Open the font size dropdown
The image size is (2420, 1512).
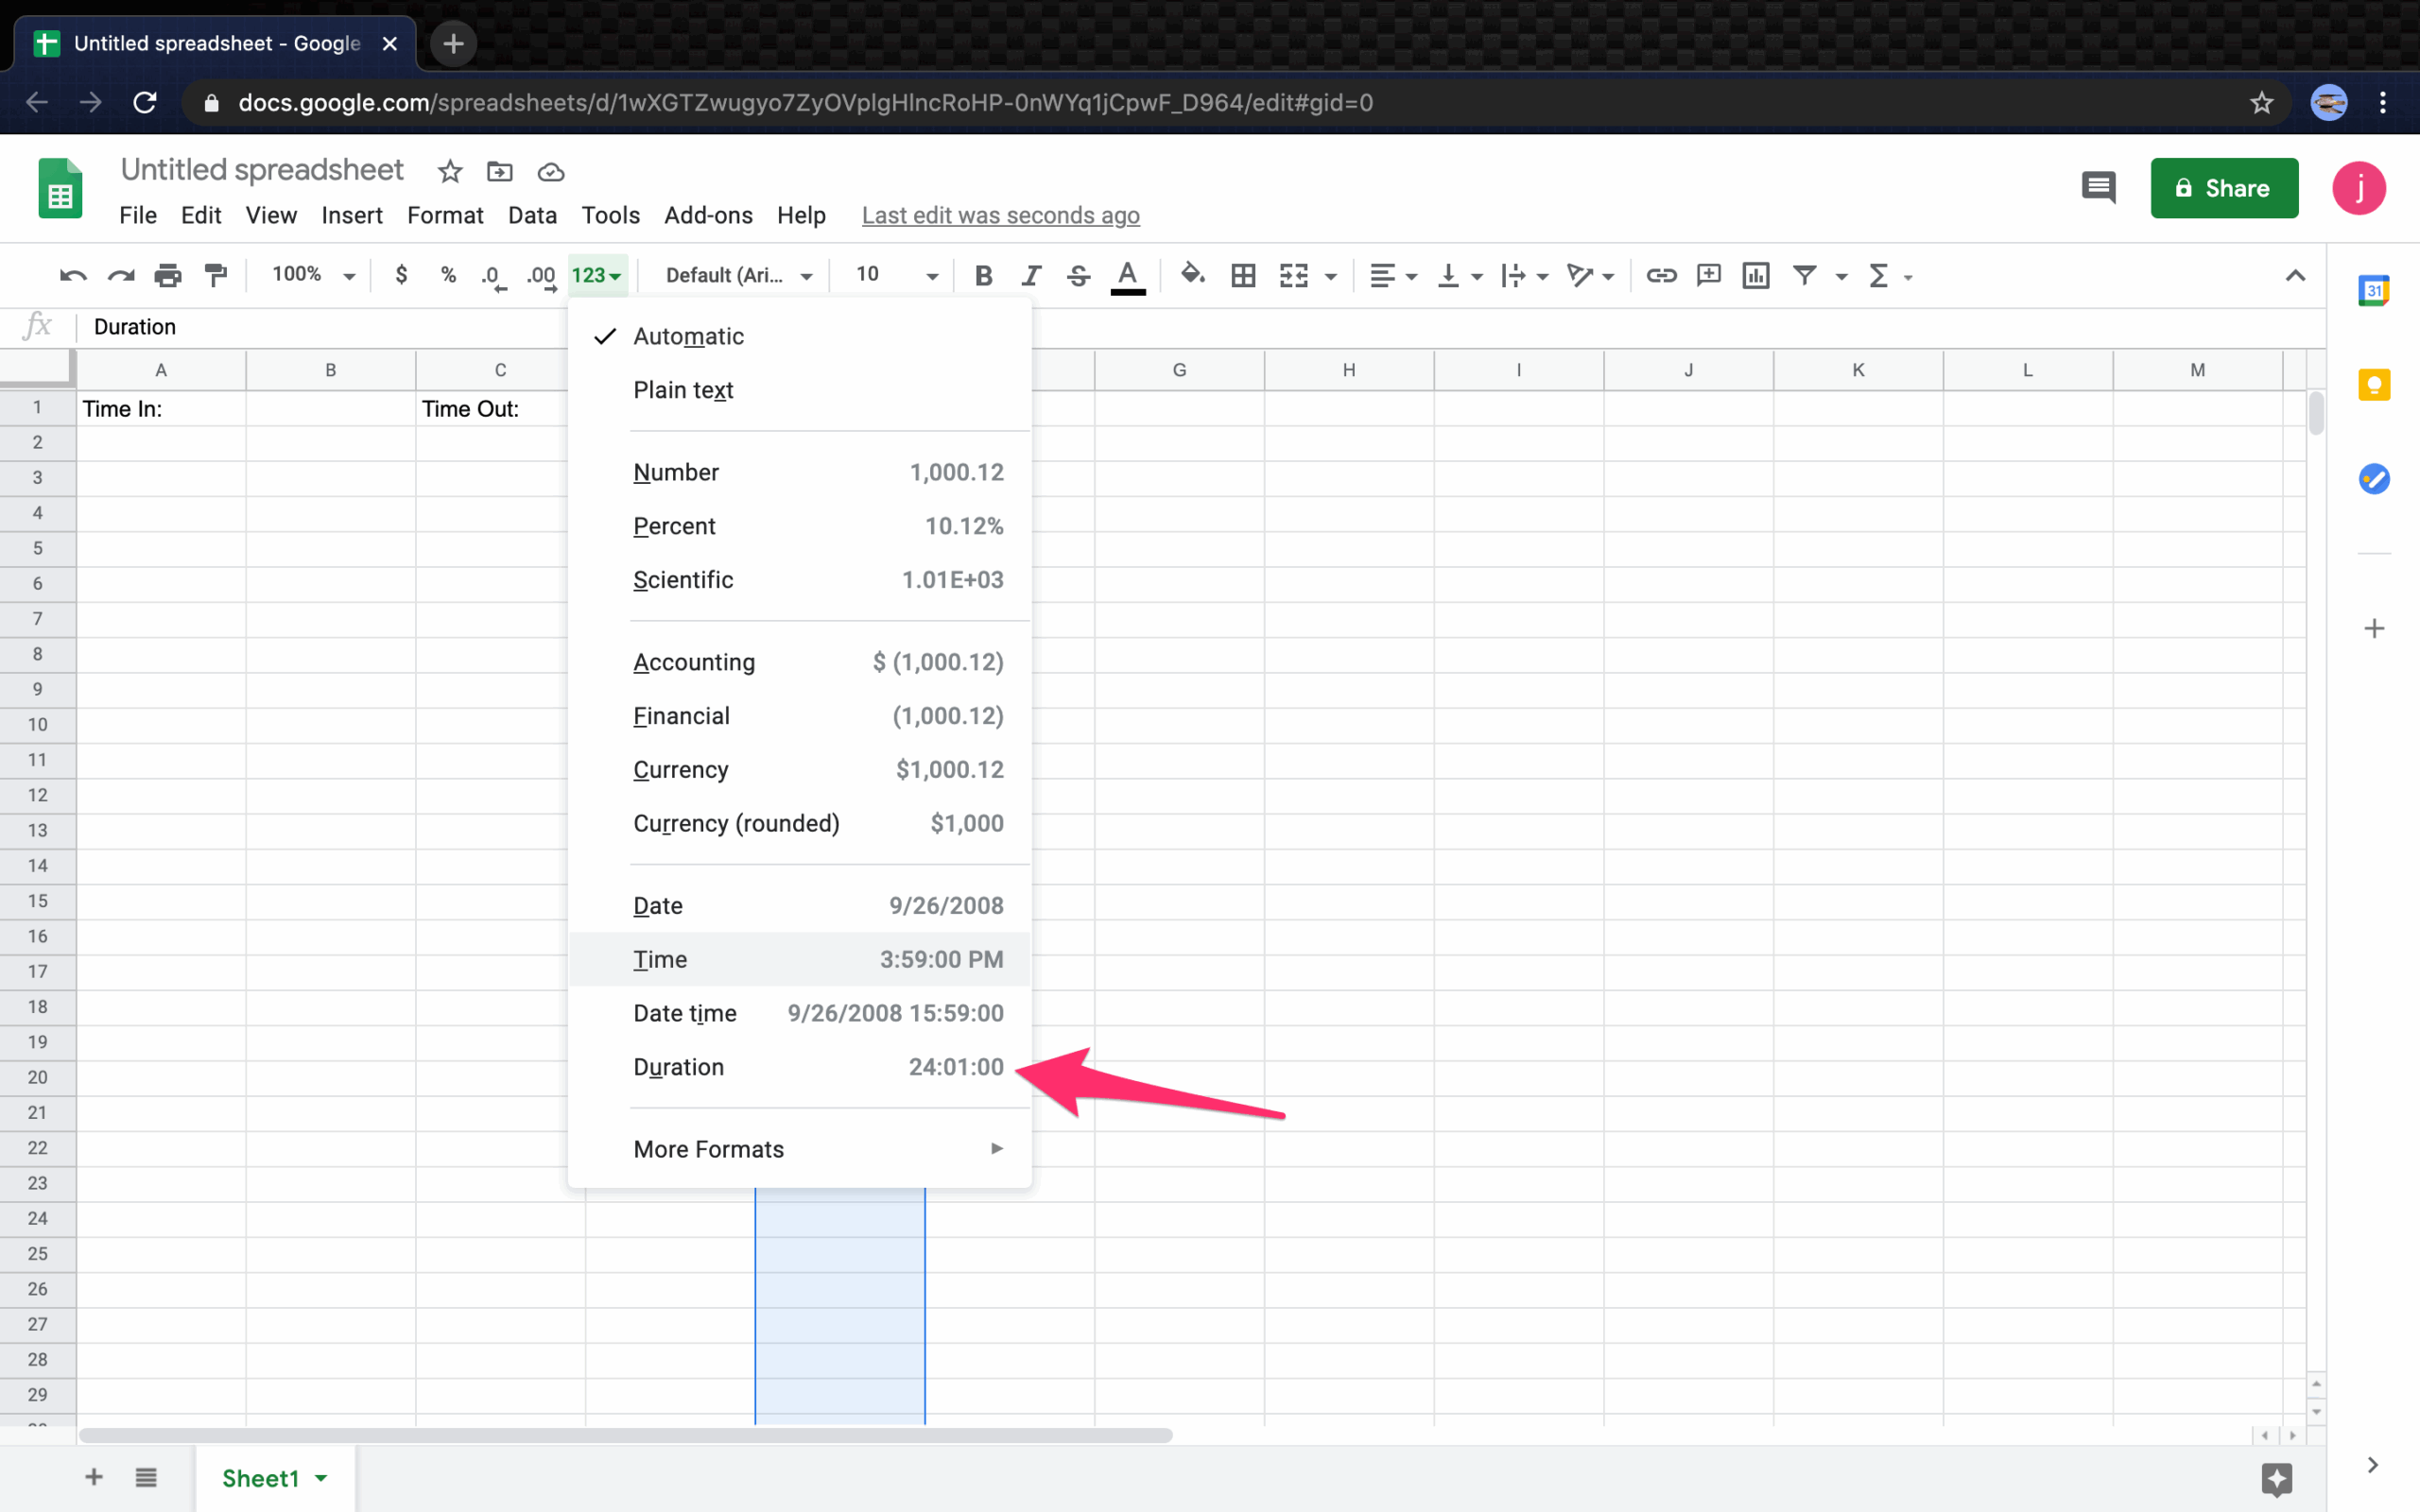(x=896, y=275)
